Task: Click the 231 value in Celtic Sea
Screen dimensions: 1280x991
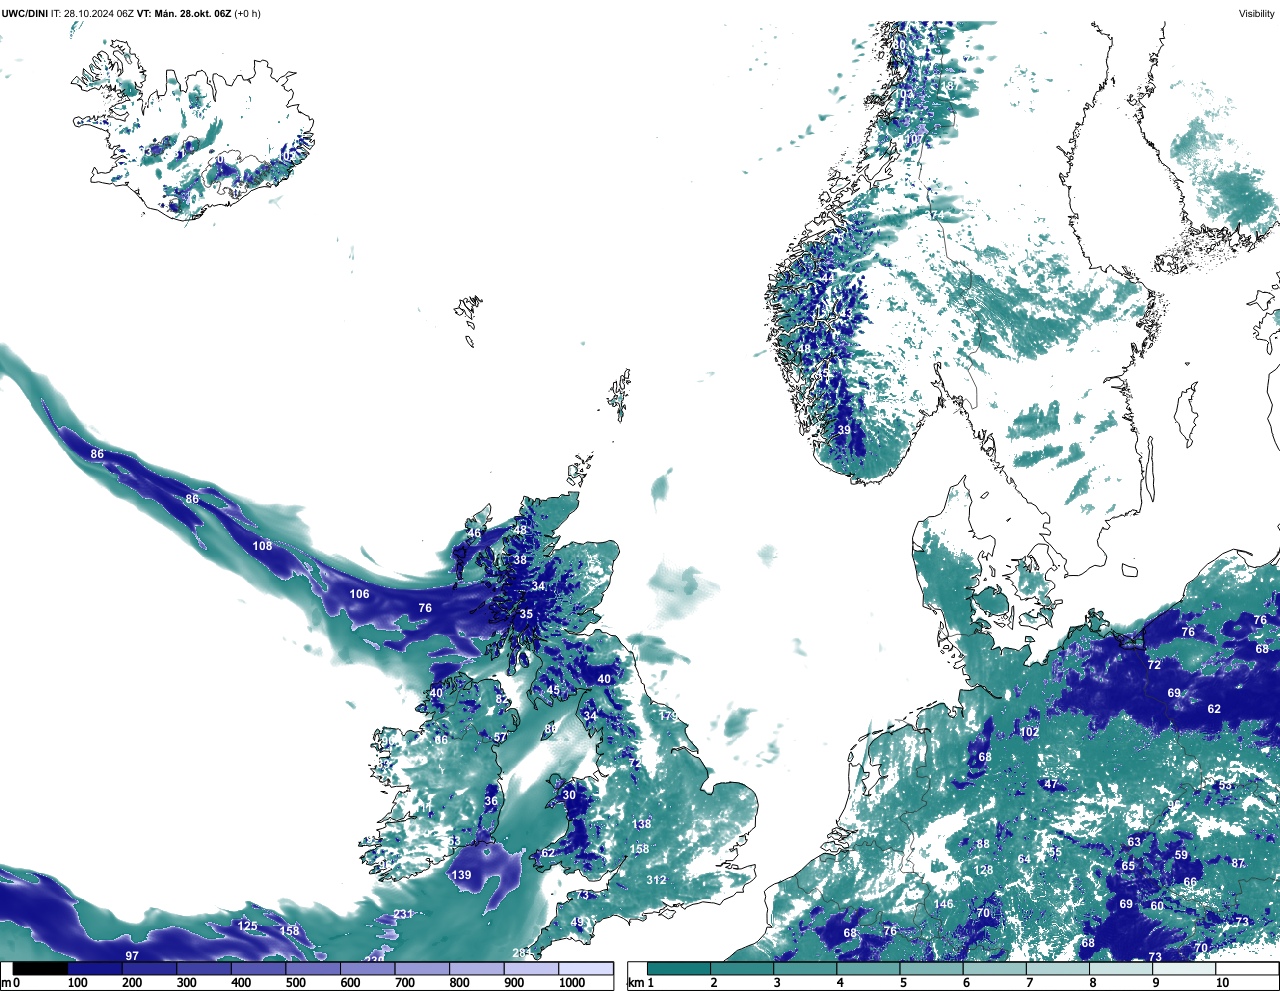Action: tap(403, 914)
